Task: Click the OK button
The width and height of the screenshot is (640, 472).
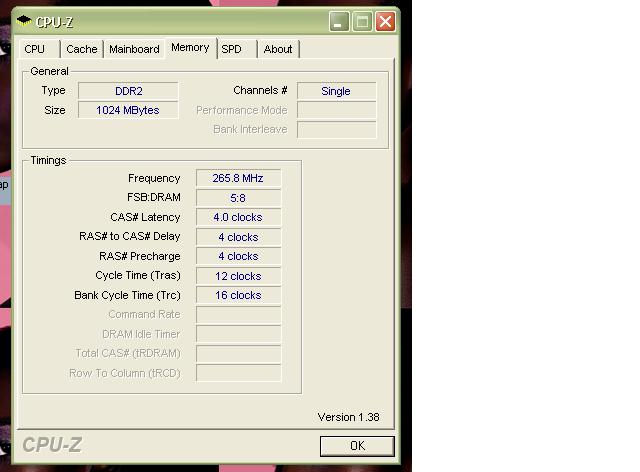Action: (x=357, y=446)
